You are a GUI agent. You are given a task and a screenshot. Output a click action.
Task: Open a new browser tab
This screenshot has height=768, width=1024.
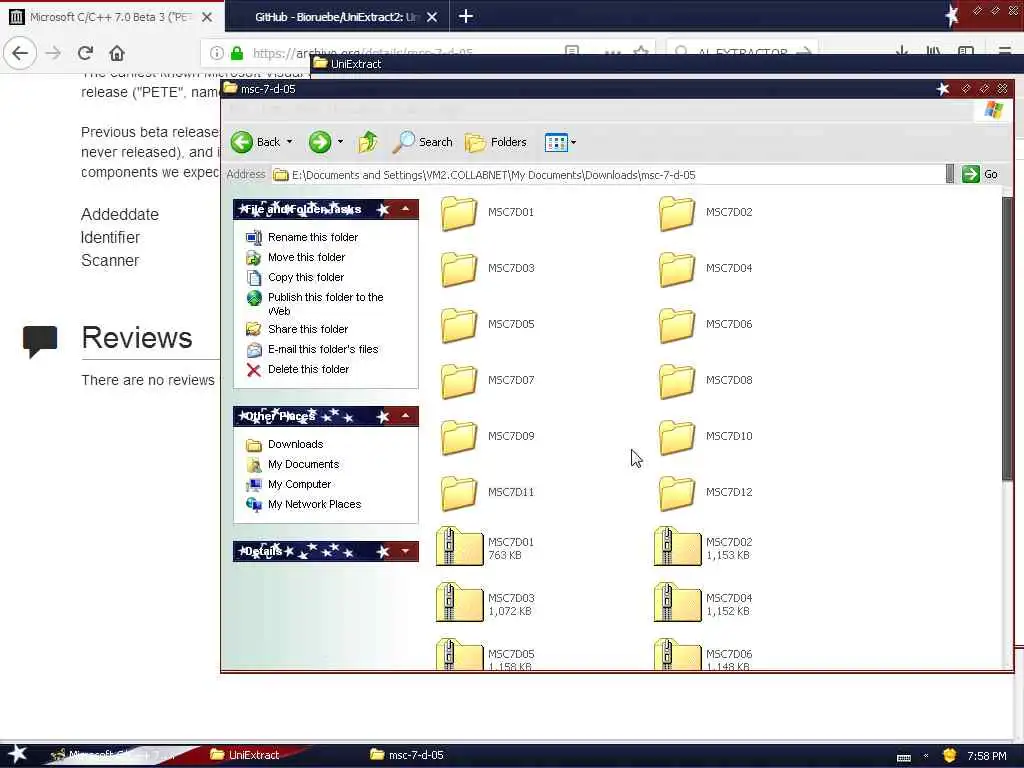point(466,16)
